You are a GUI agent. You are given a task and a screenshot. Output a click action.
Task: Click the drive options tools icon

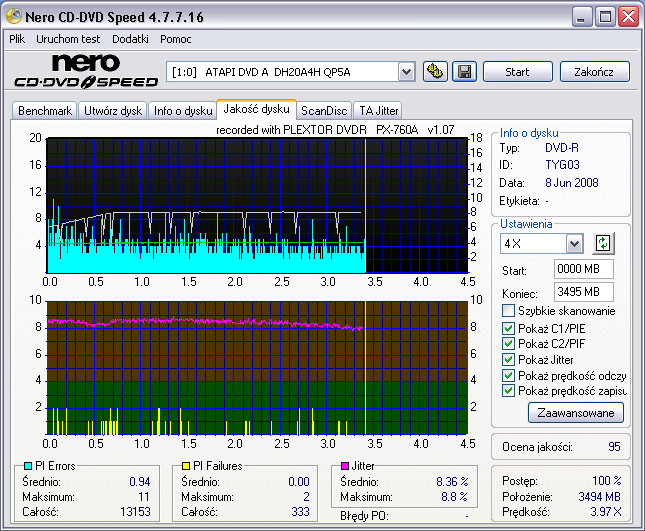(x=435, y=72)
